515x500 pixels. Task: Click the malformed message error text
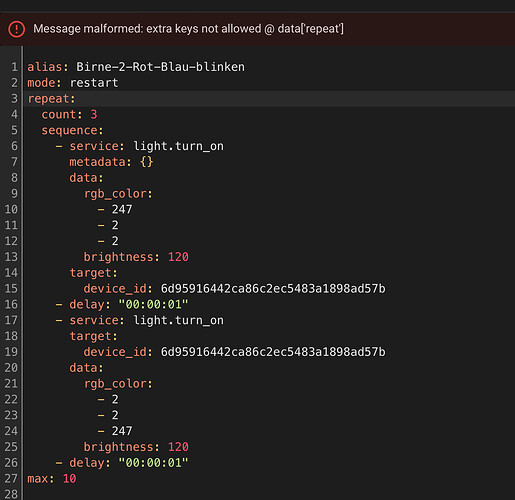coord(188,29)
